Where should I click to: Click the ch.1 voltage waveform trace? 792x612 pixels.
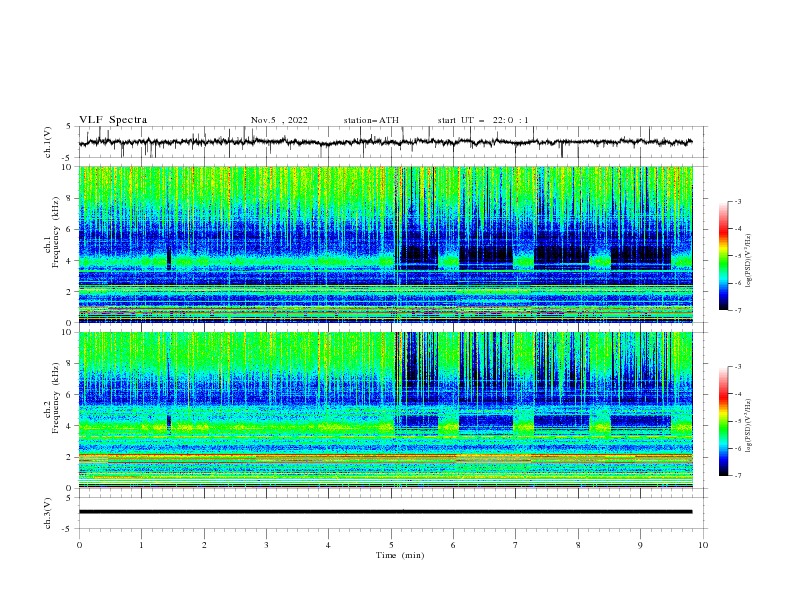(x=385, y=142)
